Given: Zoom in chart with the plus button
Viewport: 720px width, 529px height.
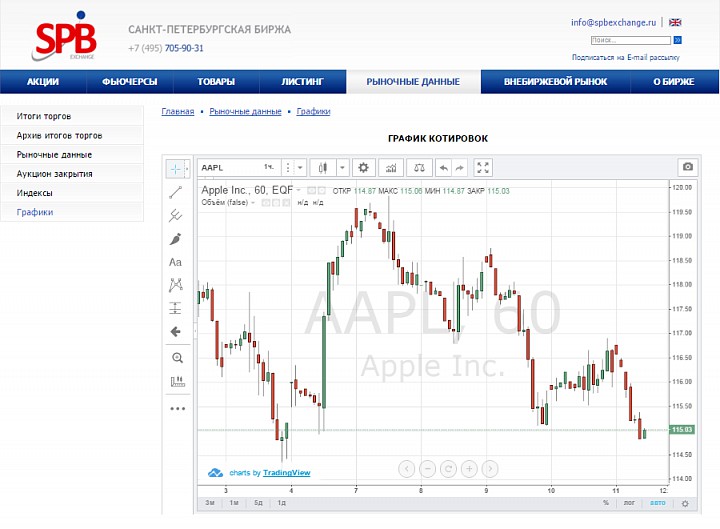Looking at the screenshot, I should [x=469, y=469].
